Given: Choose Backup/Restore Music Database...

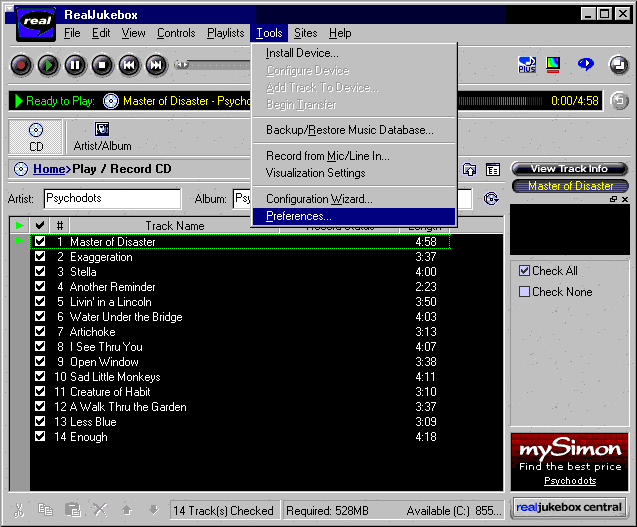Looking at the screenshot, I should coord(354,130).
